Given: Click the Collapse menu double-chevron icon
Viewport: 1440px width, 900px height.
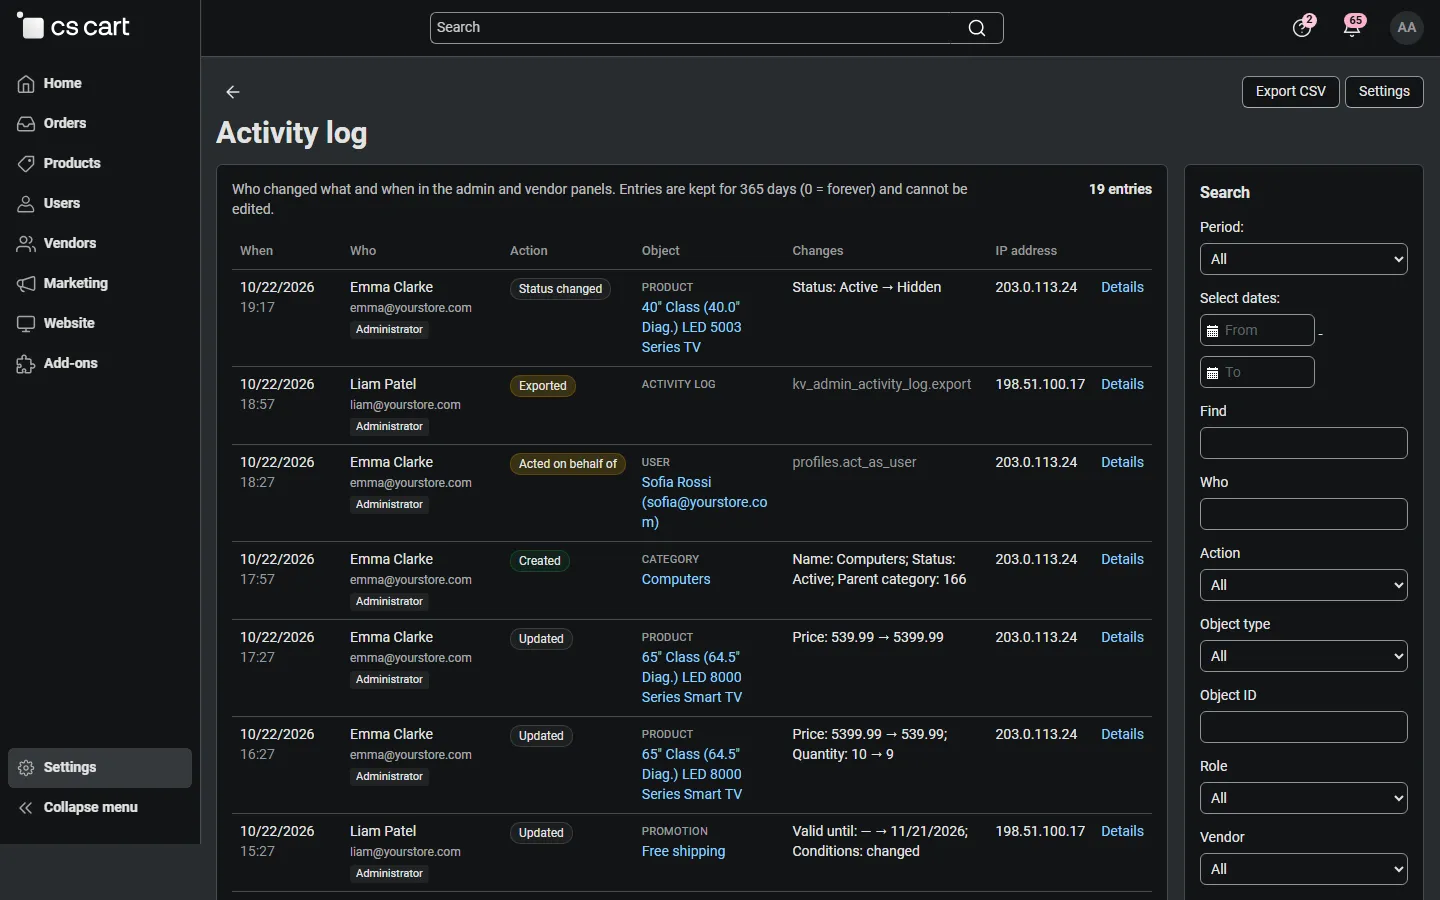Looking at the screenshot, I should 26,808.
